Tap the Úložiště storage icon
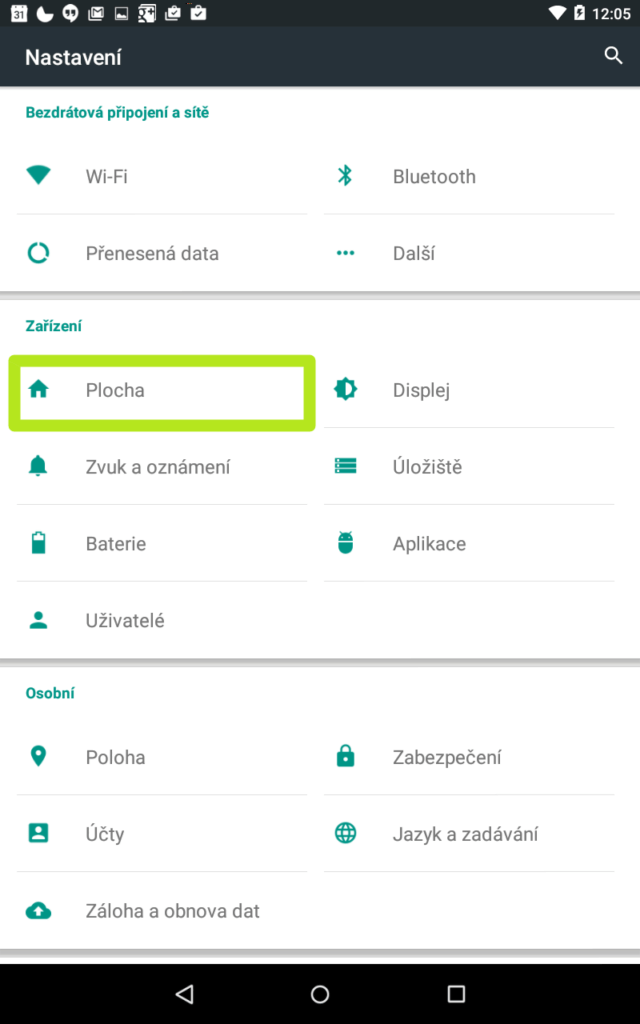This screenshot has width=640, height=1024. pos(345,466)
